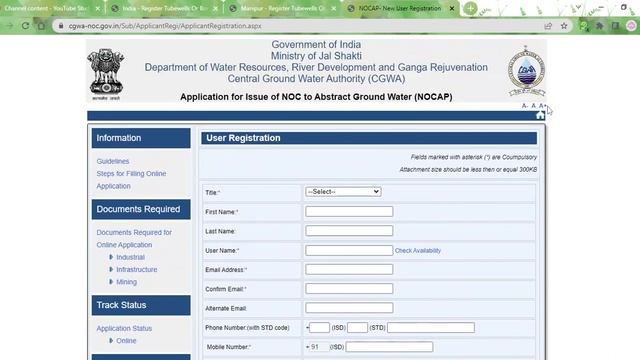Switch to Manipur Register Tubewells tab
This screenshot has height=360, width=640.
coord(282,8)
